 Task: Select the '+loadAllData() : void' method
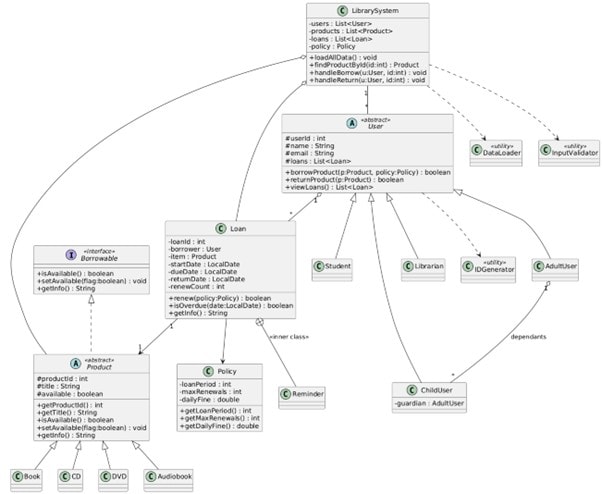[x=343, y=58]
